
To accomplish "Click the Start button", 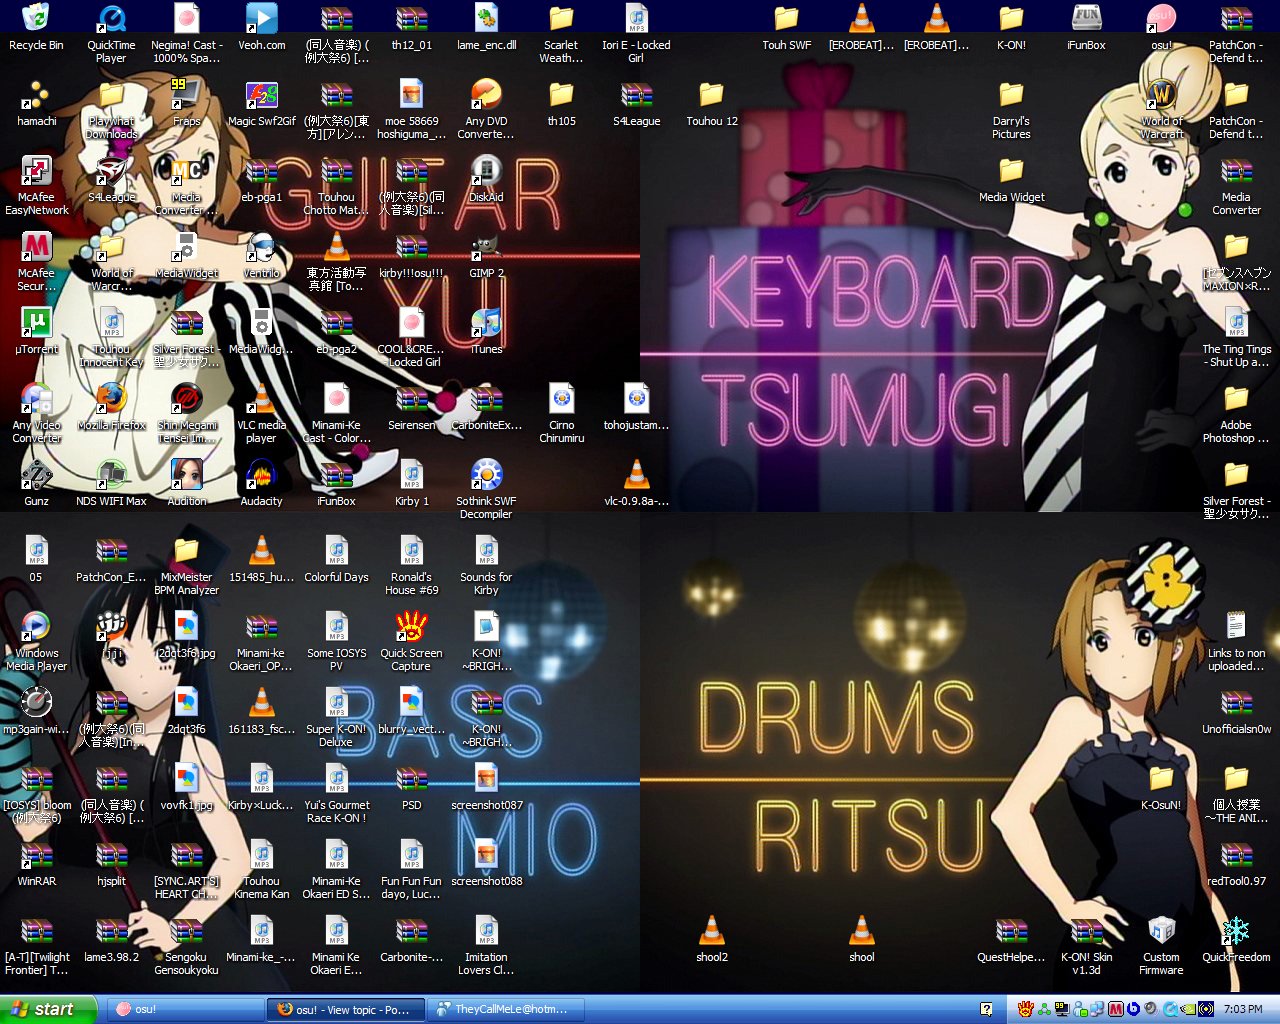I will (x=49, y=1009).
